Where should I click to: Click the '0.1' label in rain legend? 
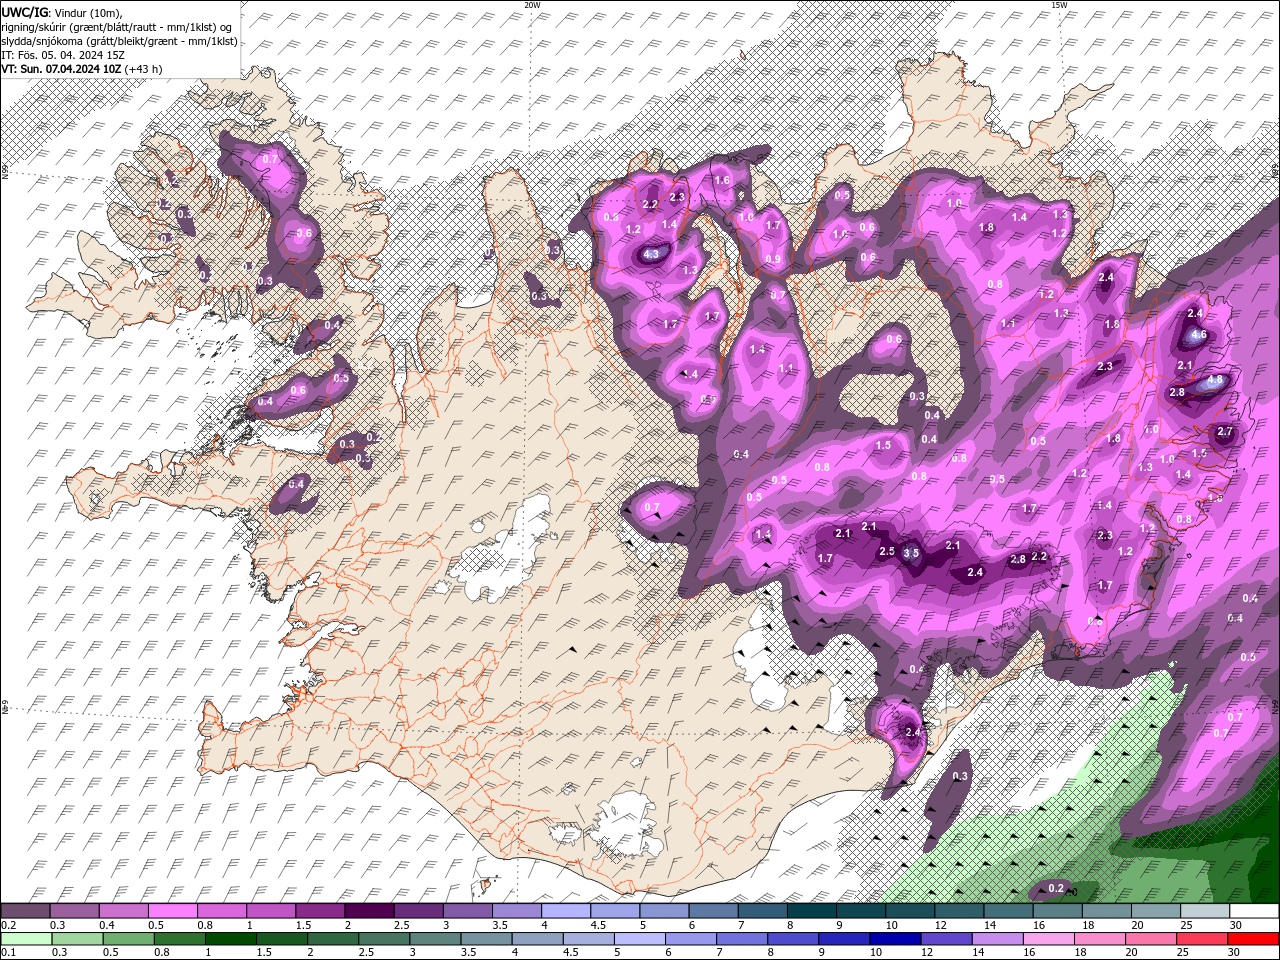click(x=8, y=953)
